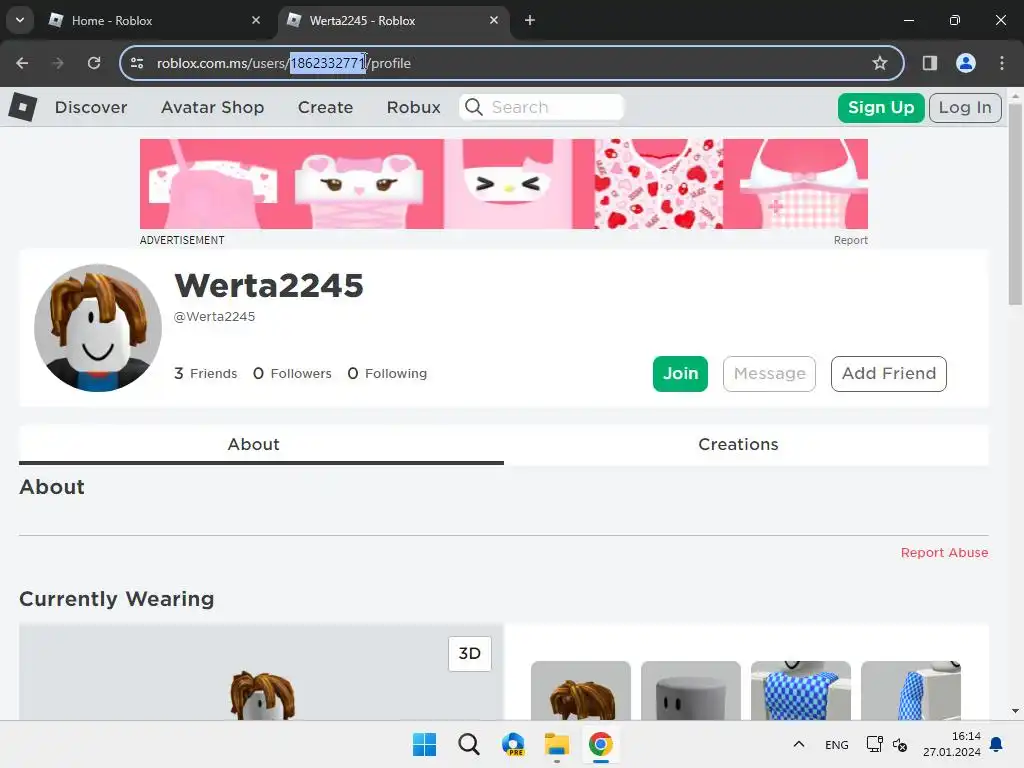
Task: Click the browser forward arrow
Action: pos(58,63)
